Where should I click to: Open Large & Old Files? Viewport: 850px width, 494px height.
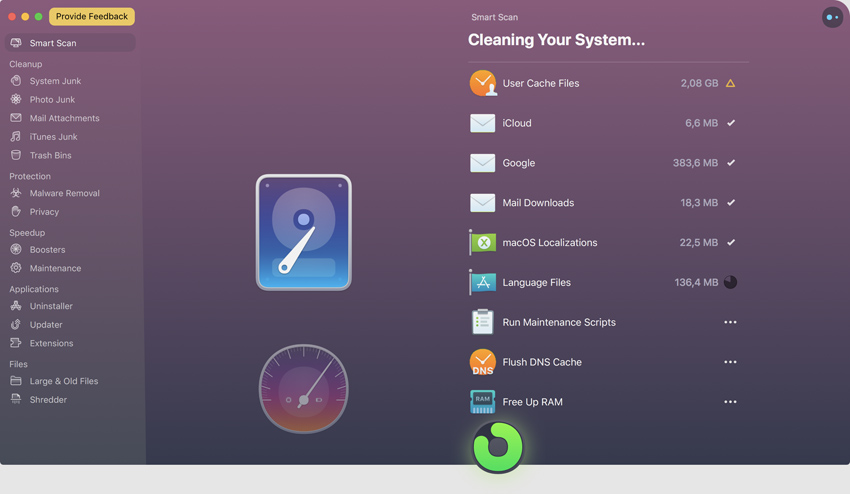64,381
